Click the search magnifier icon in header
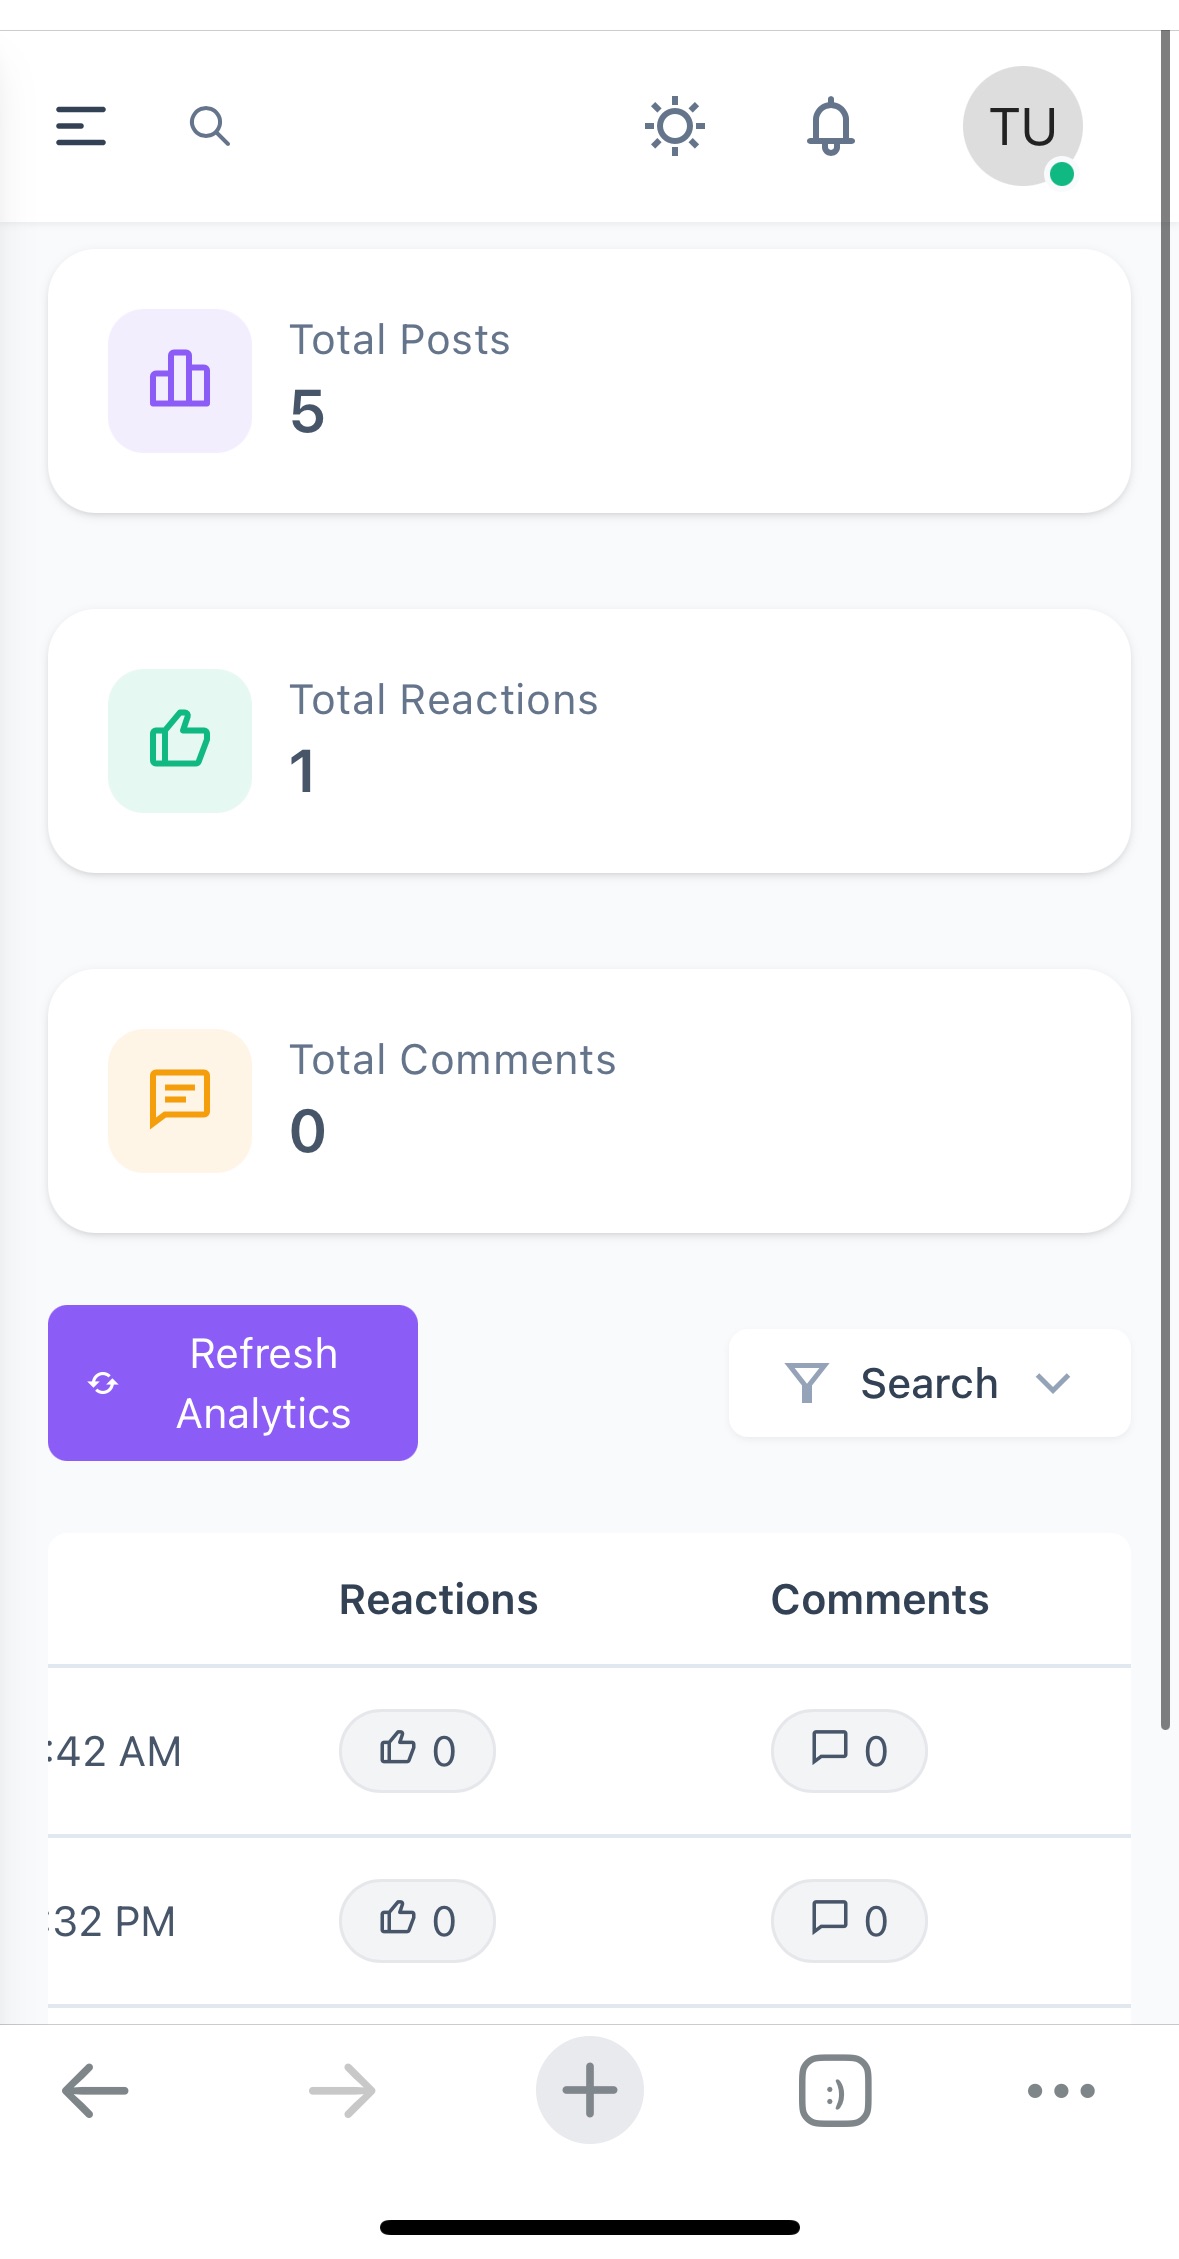The width and height of the screenshot is (1179, 2259). point(209,126)
